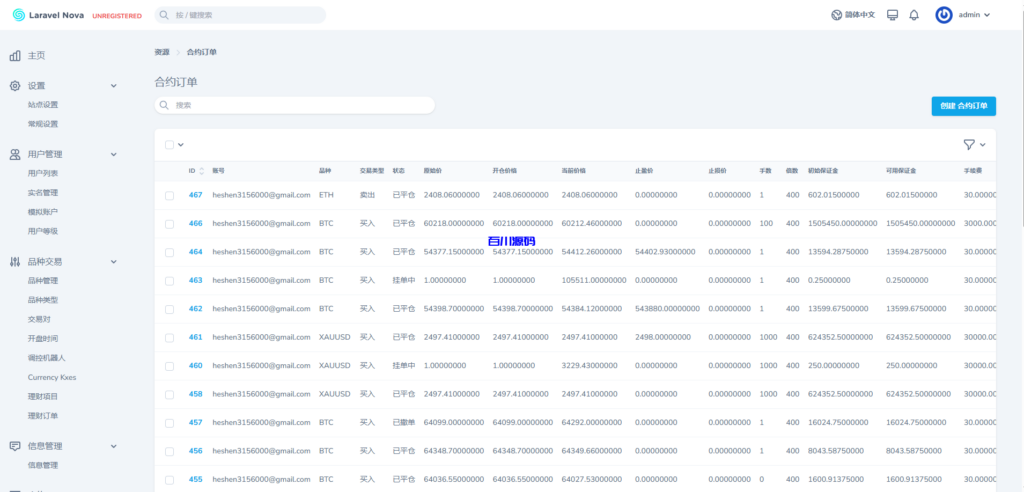
Task: Go to 品种管理
Action: coord(43,281)
